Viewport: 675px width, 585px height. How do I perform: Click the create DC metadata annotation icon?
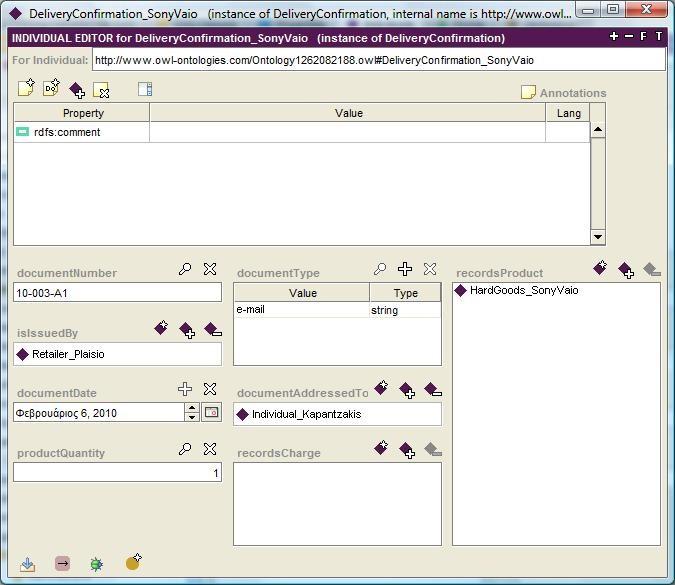52,87
